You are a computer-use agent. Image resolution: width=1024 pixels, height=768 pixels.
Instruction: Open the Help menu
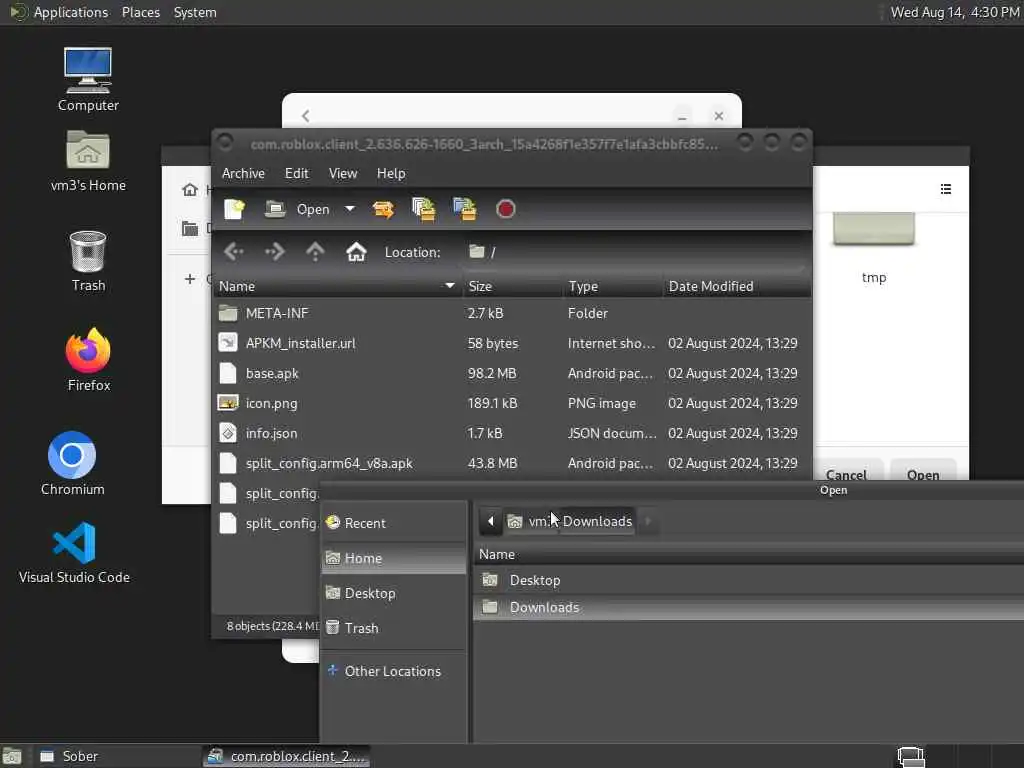(391, 173)
